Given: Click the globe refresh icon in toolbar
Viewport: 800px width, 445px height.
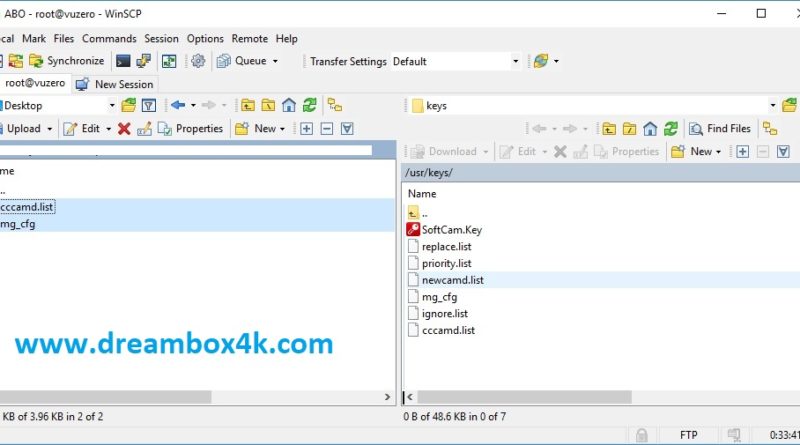Looking at the screenshot, I should tap(541, 61).
